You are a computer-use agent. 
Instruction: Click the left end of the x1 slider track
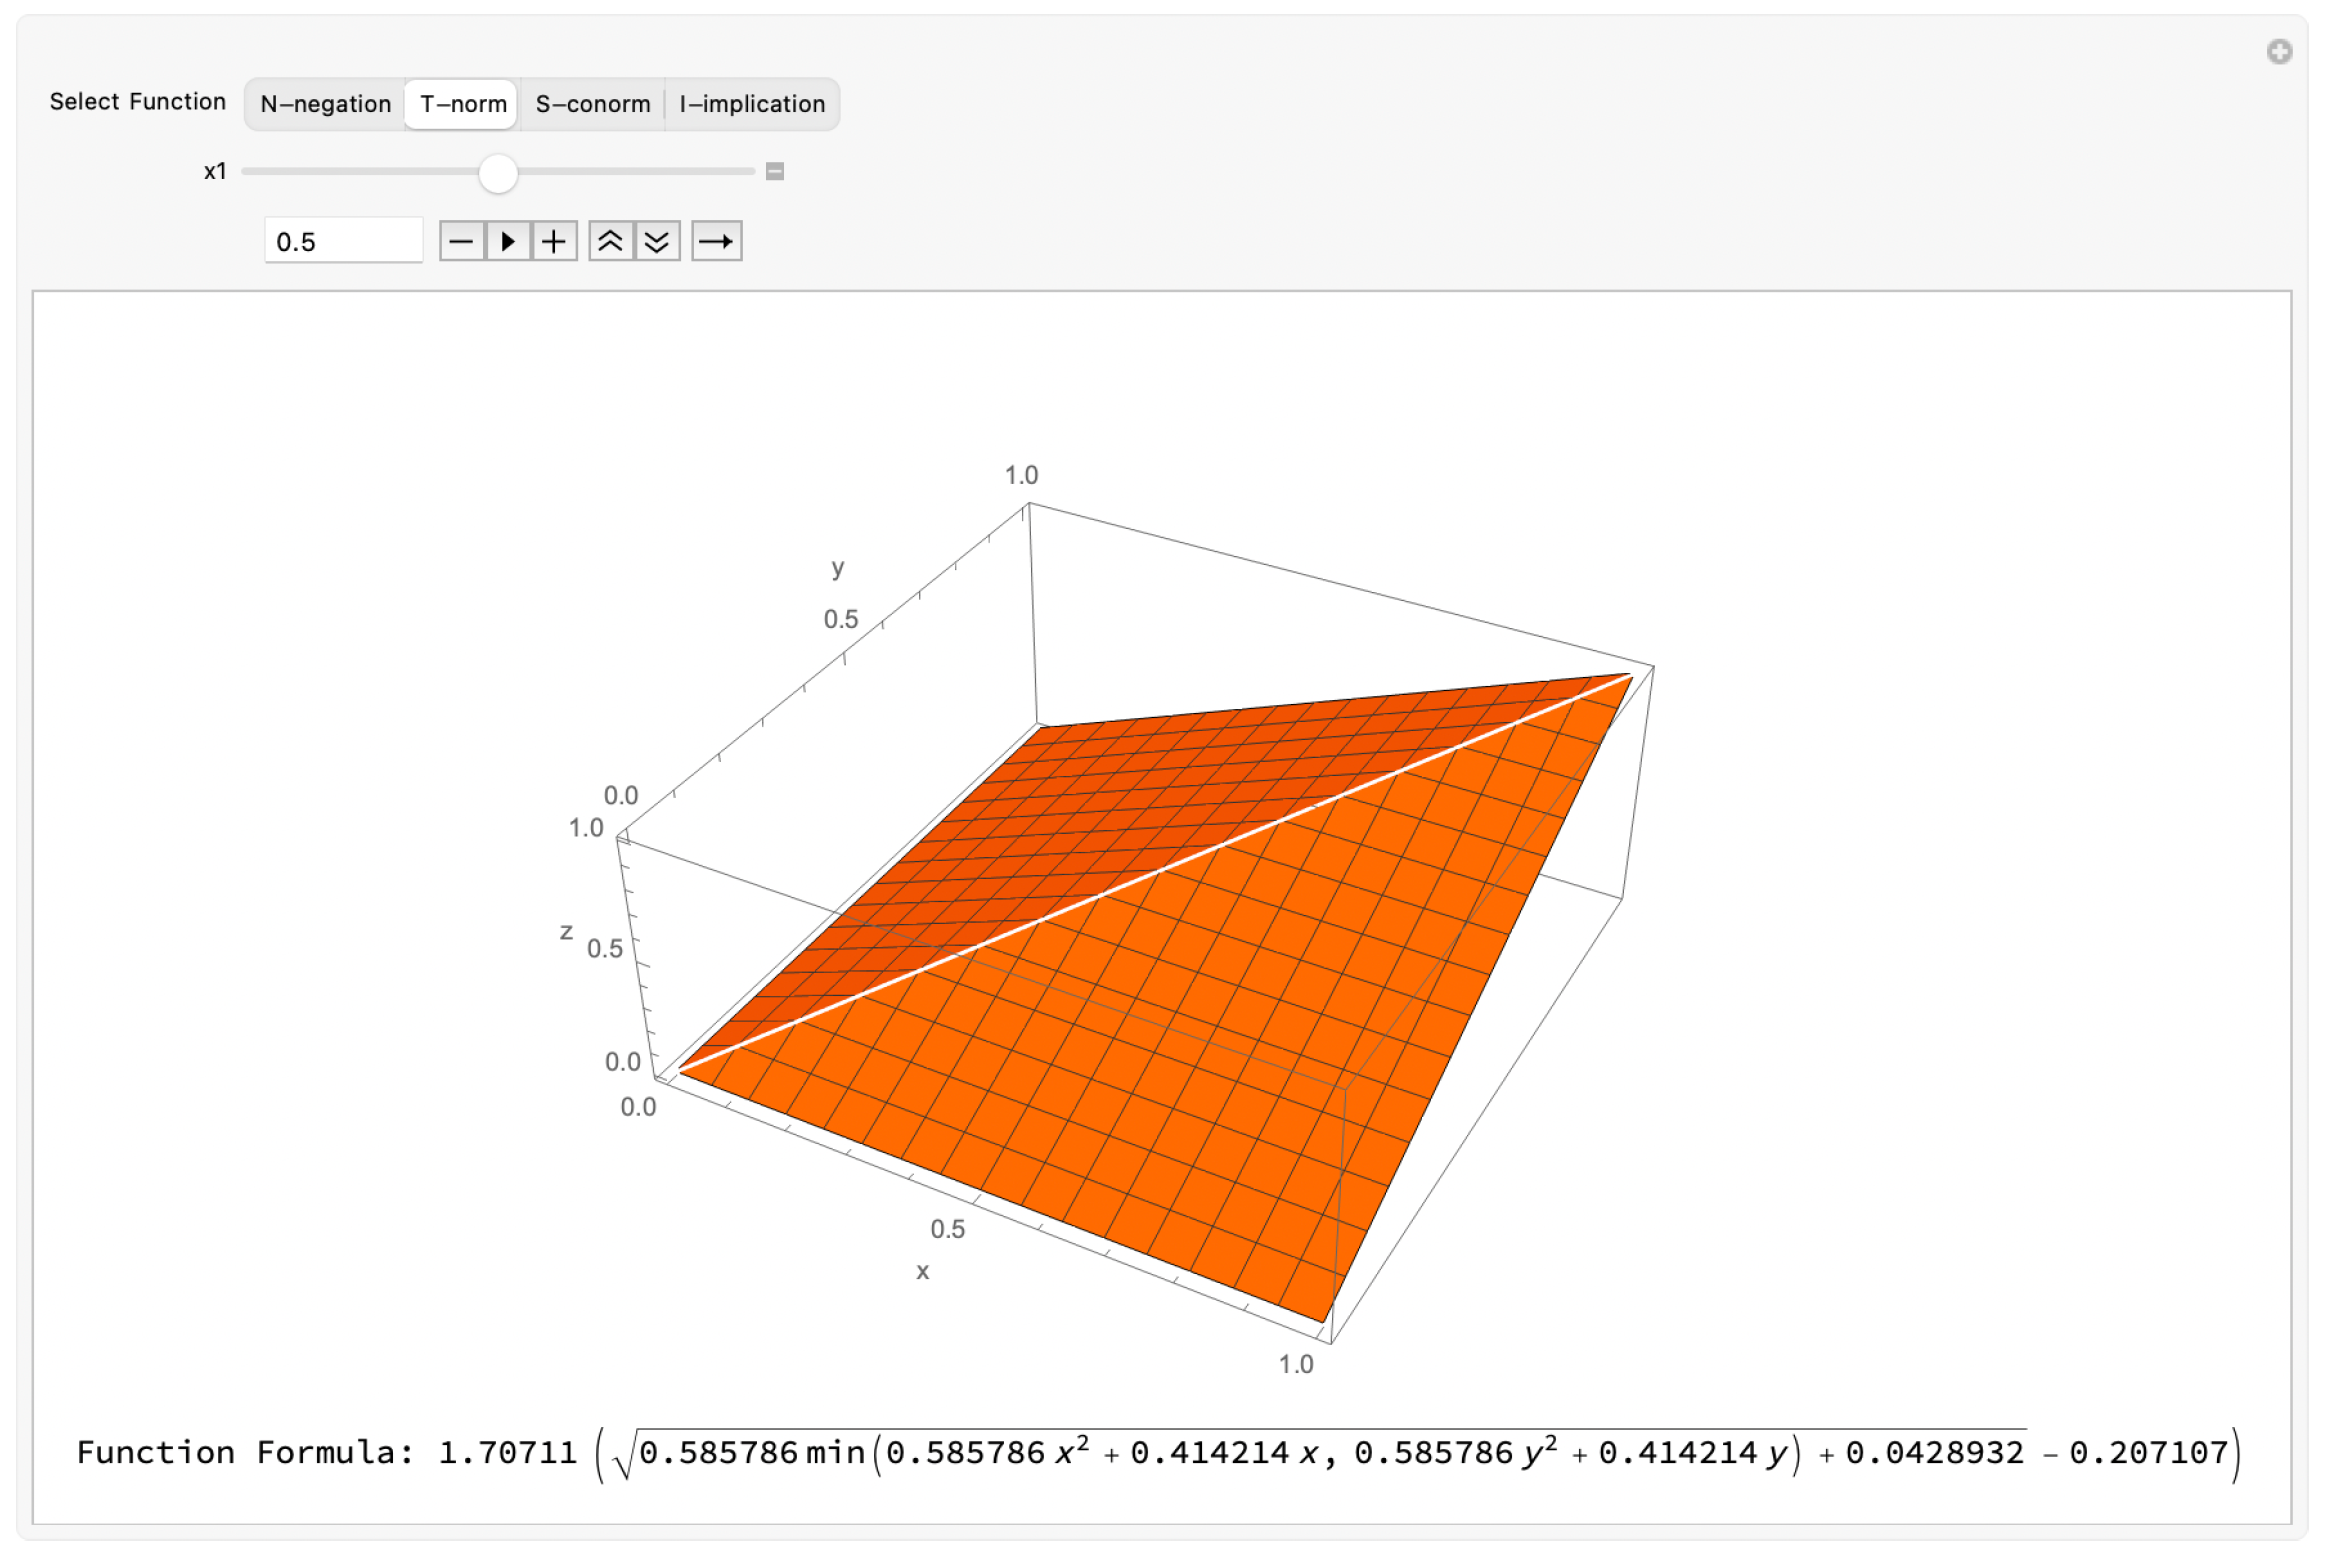coord(247,171)
